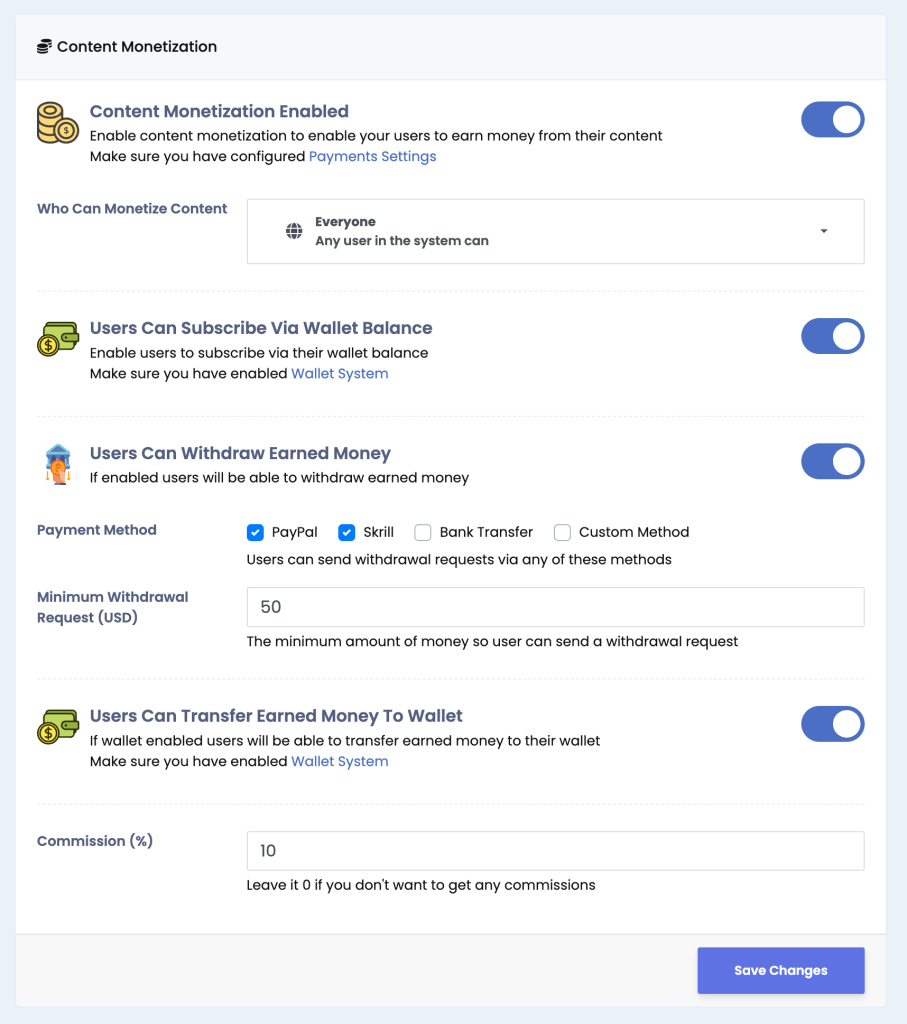Screen dimensions: 907x1024
Task: Follow the Wallet System link under Subscribe section
Action: tap(340, 374)
